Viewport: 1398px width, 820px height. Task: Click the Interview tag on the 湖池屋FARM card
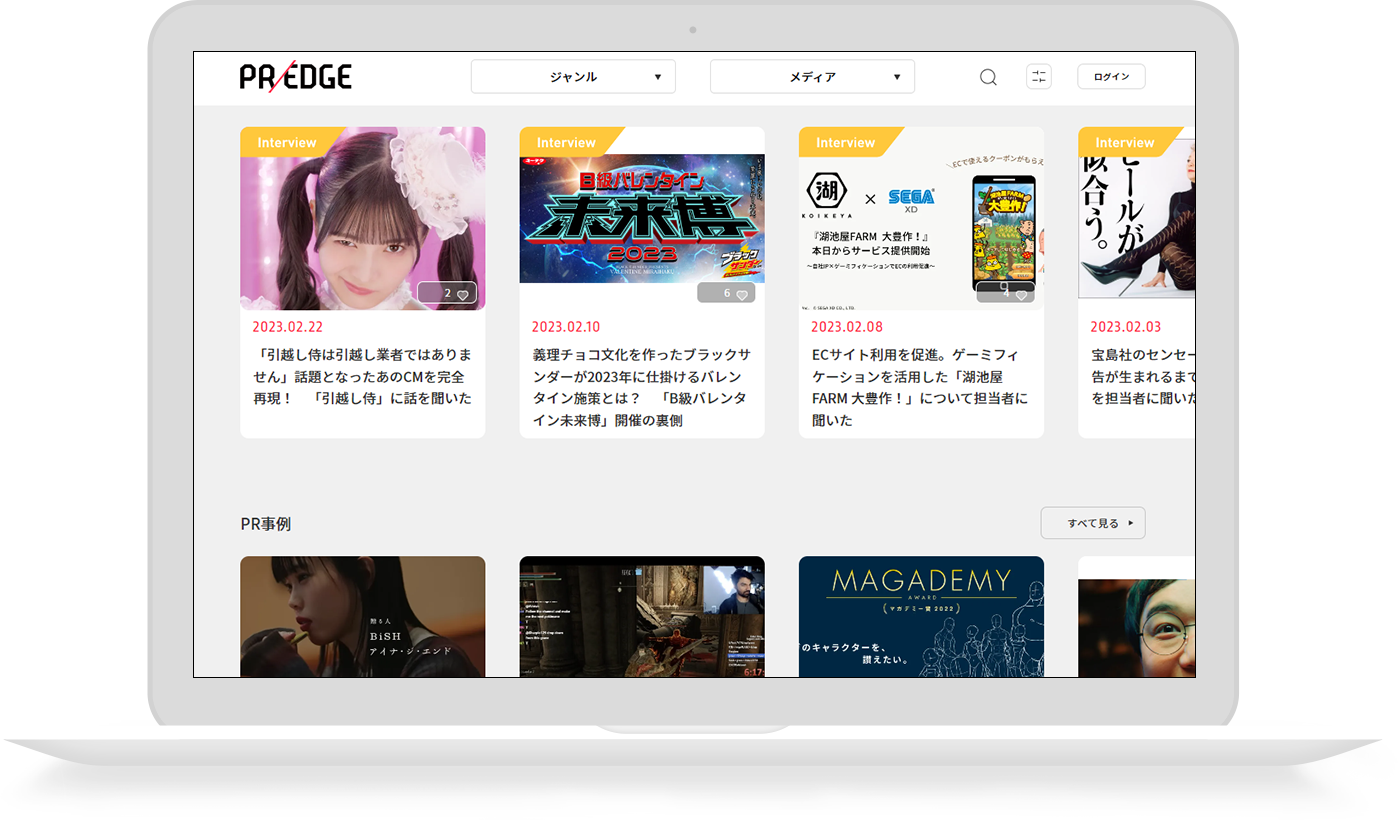click(x=846, y=143)
